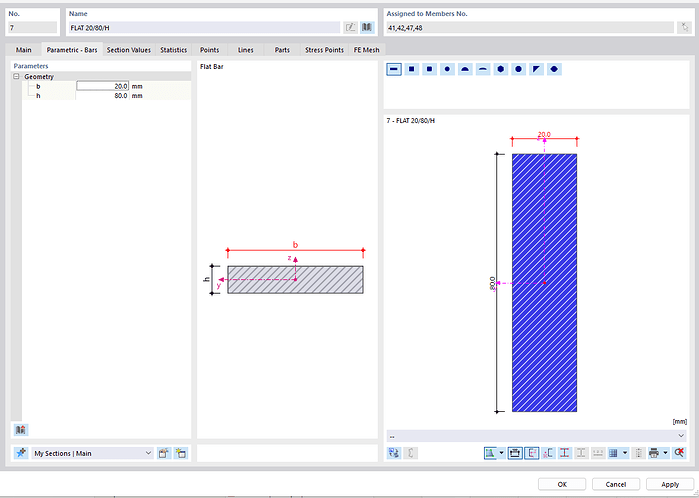Expand the print options dropdown arrow

pos(664,453)
